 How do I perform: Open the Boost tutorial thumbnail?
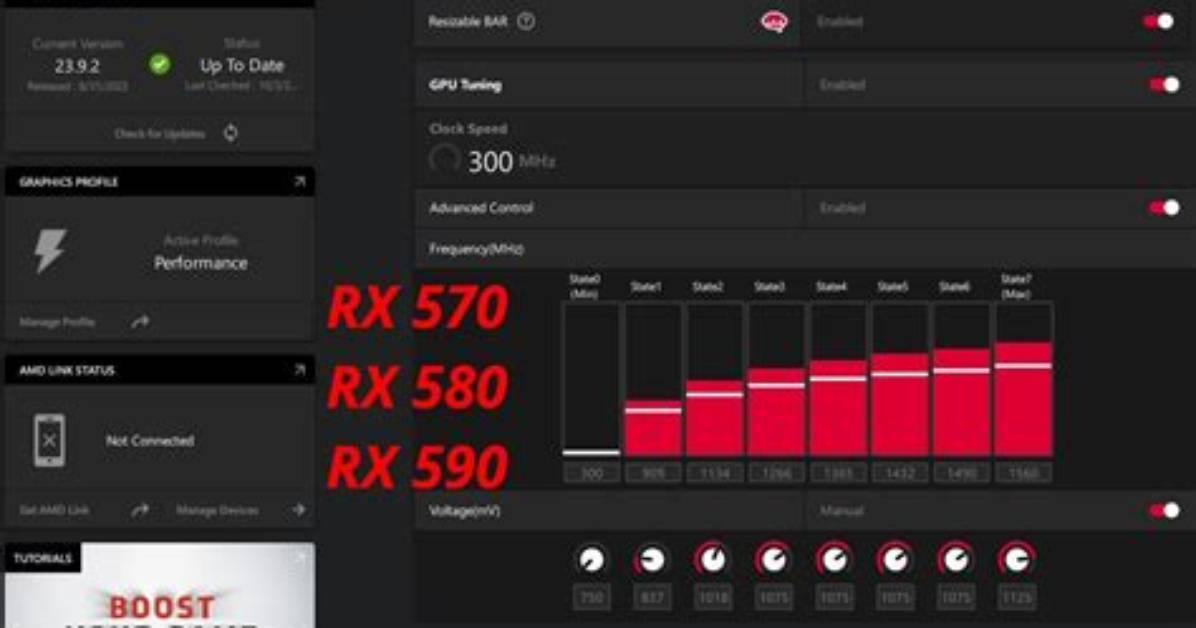(x=159, y=585)
